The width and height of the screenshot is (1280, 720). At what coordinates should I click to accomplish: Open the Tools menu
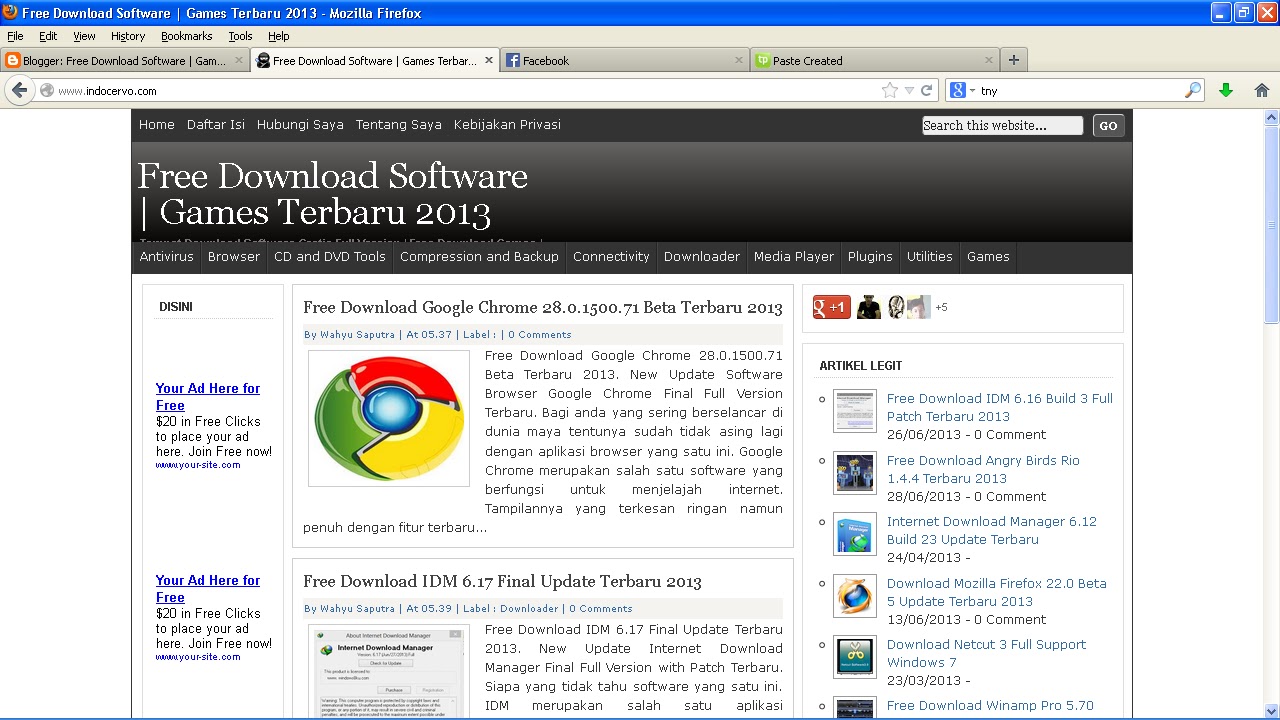[240, 36]
